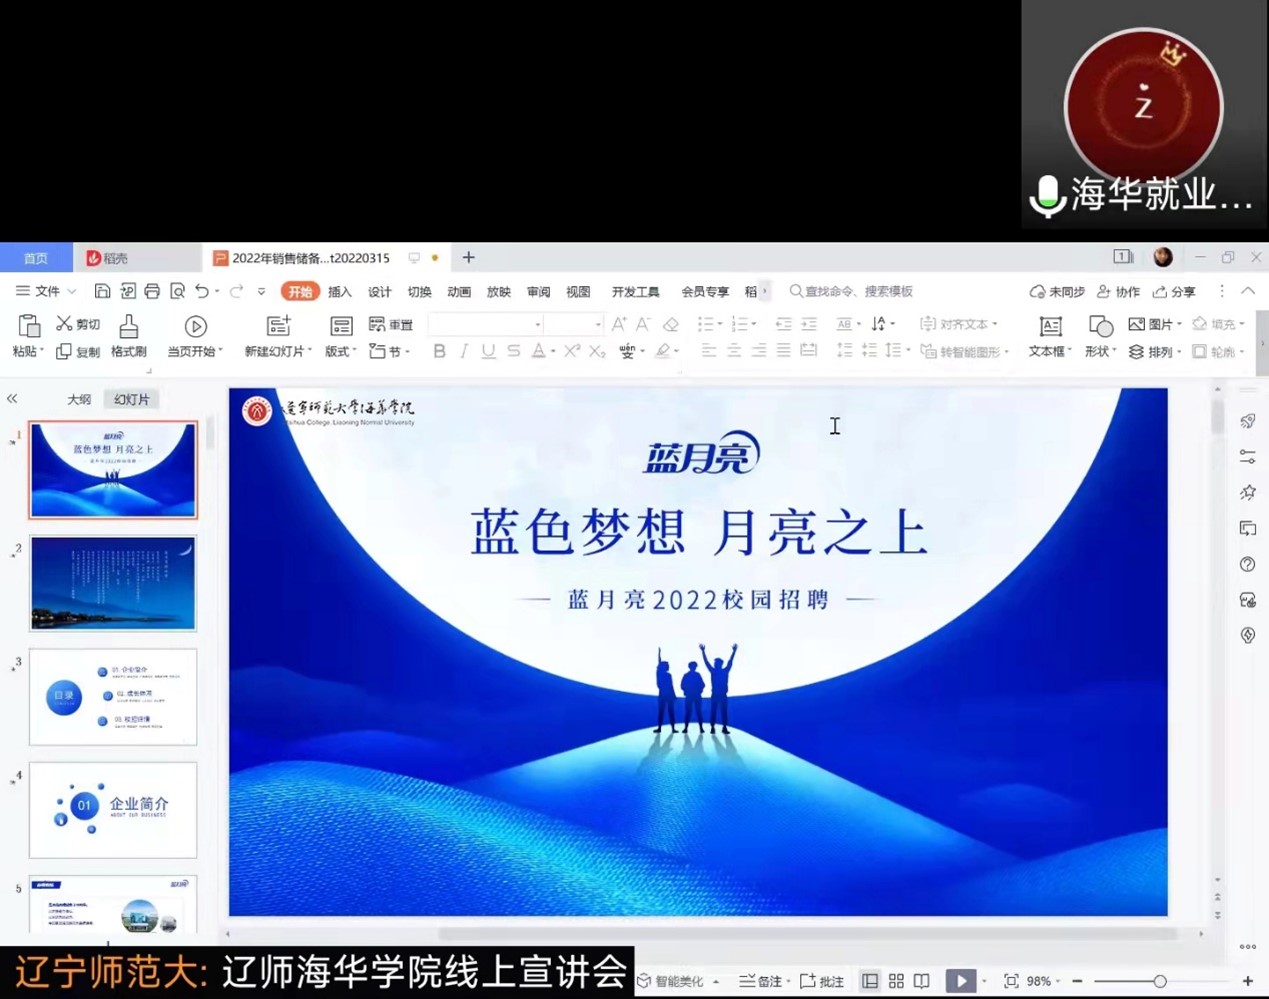Click the 未同步 sync status button
This screenshot has height=999, width=1269.
[1057, 292]
